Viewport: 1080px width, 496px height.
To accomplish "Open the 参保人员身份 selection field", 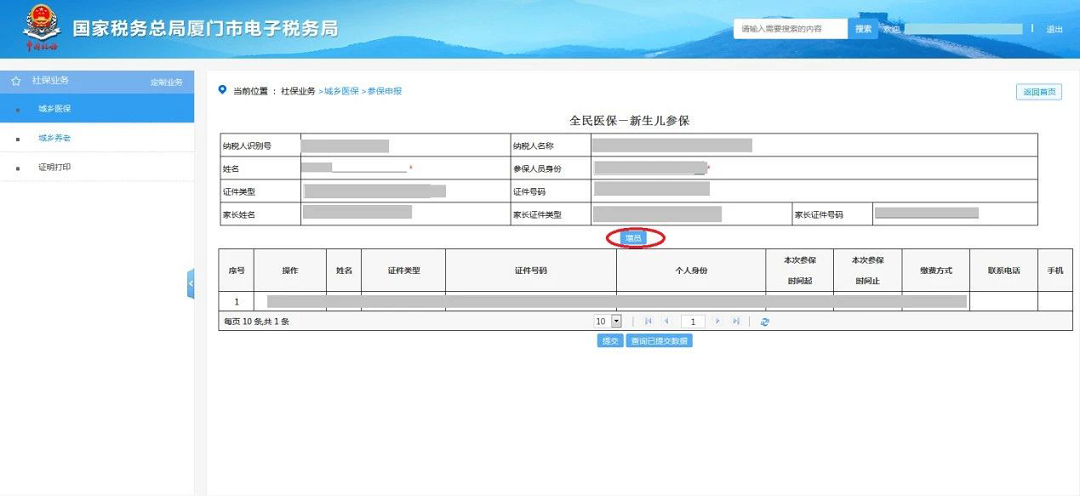I will [651, 168].
